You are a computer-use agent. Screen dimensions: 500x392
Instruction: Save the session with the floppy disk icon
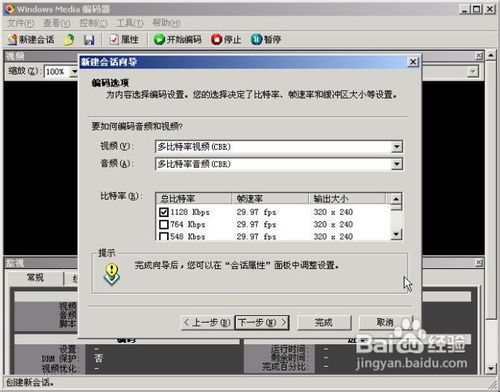89,40
